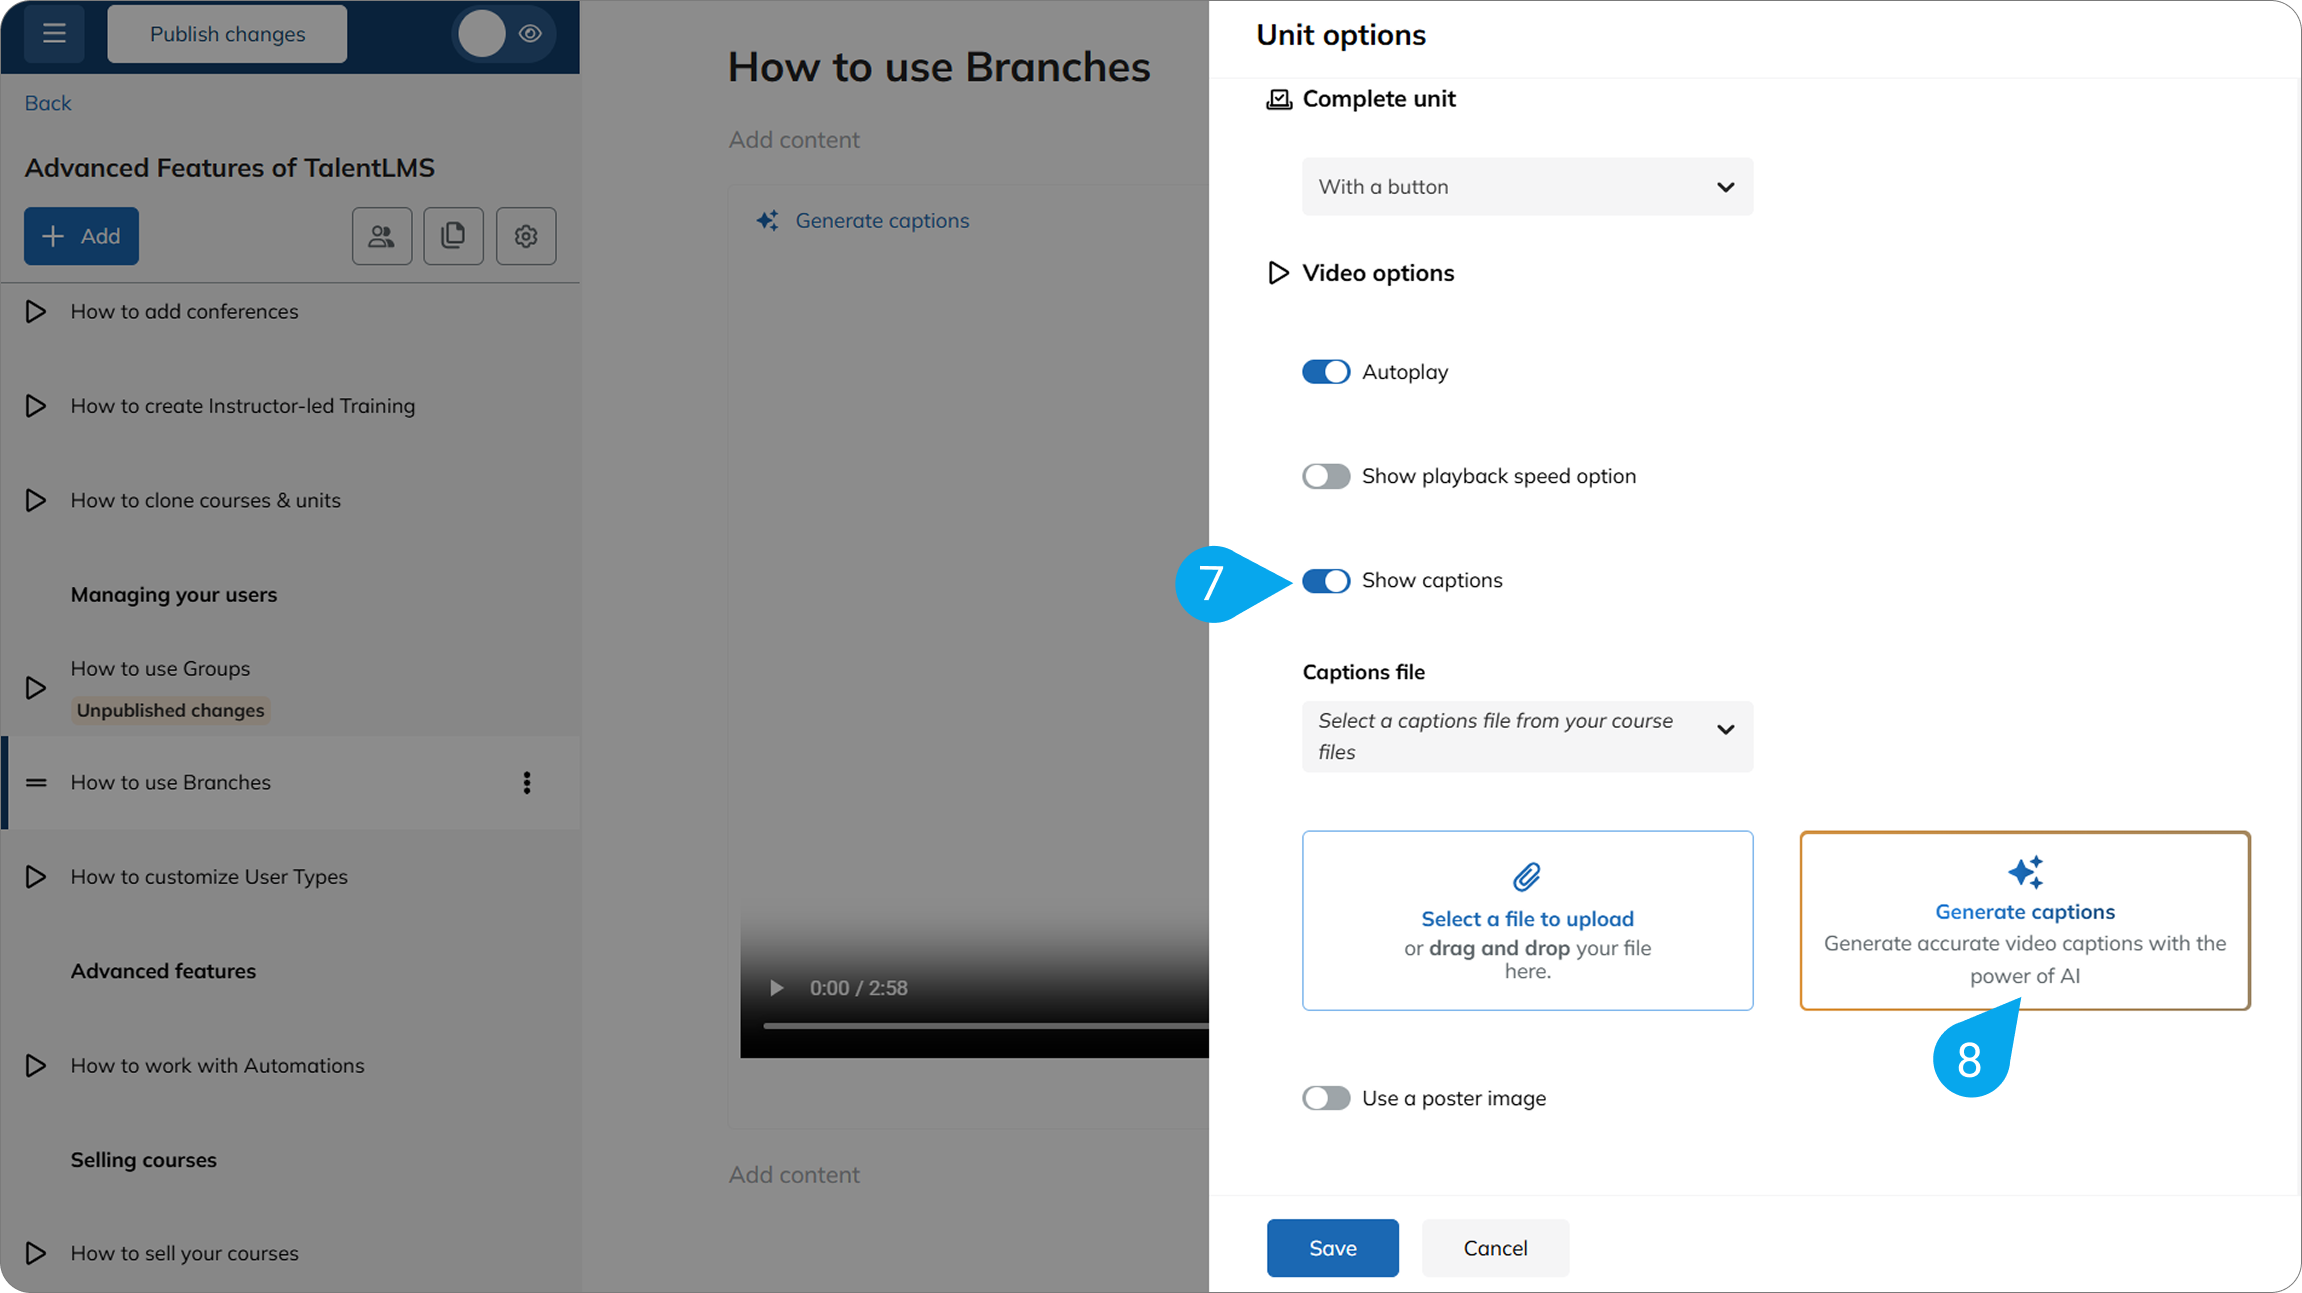Click Generate captions link above the video
The height and width of the screenshot is (1293, 2302).
(882, 220)
